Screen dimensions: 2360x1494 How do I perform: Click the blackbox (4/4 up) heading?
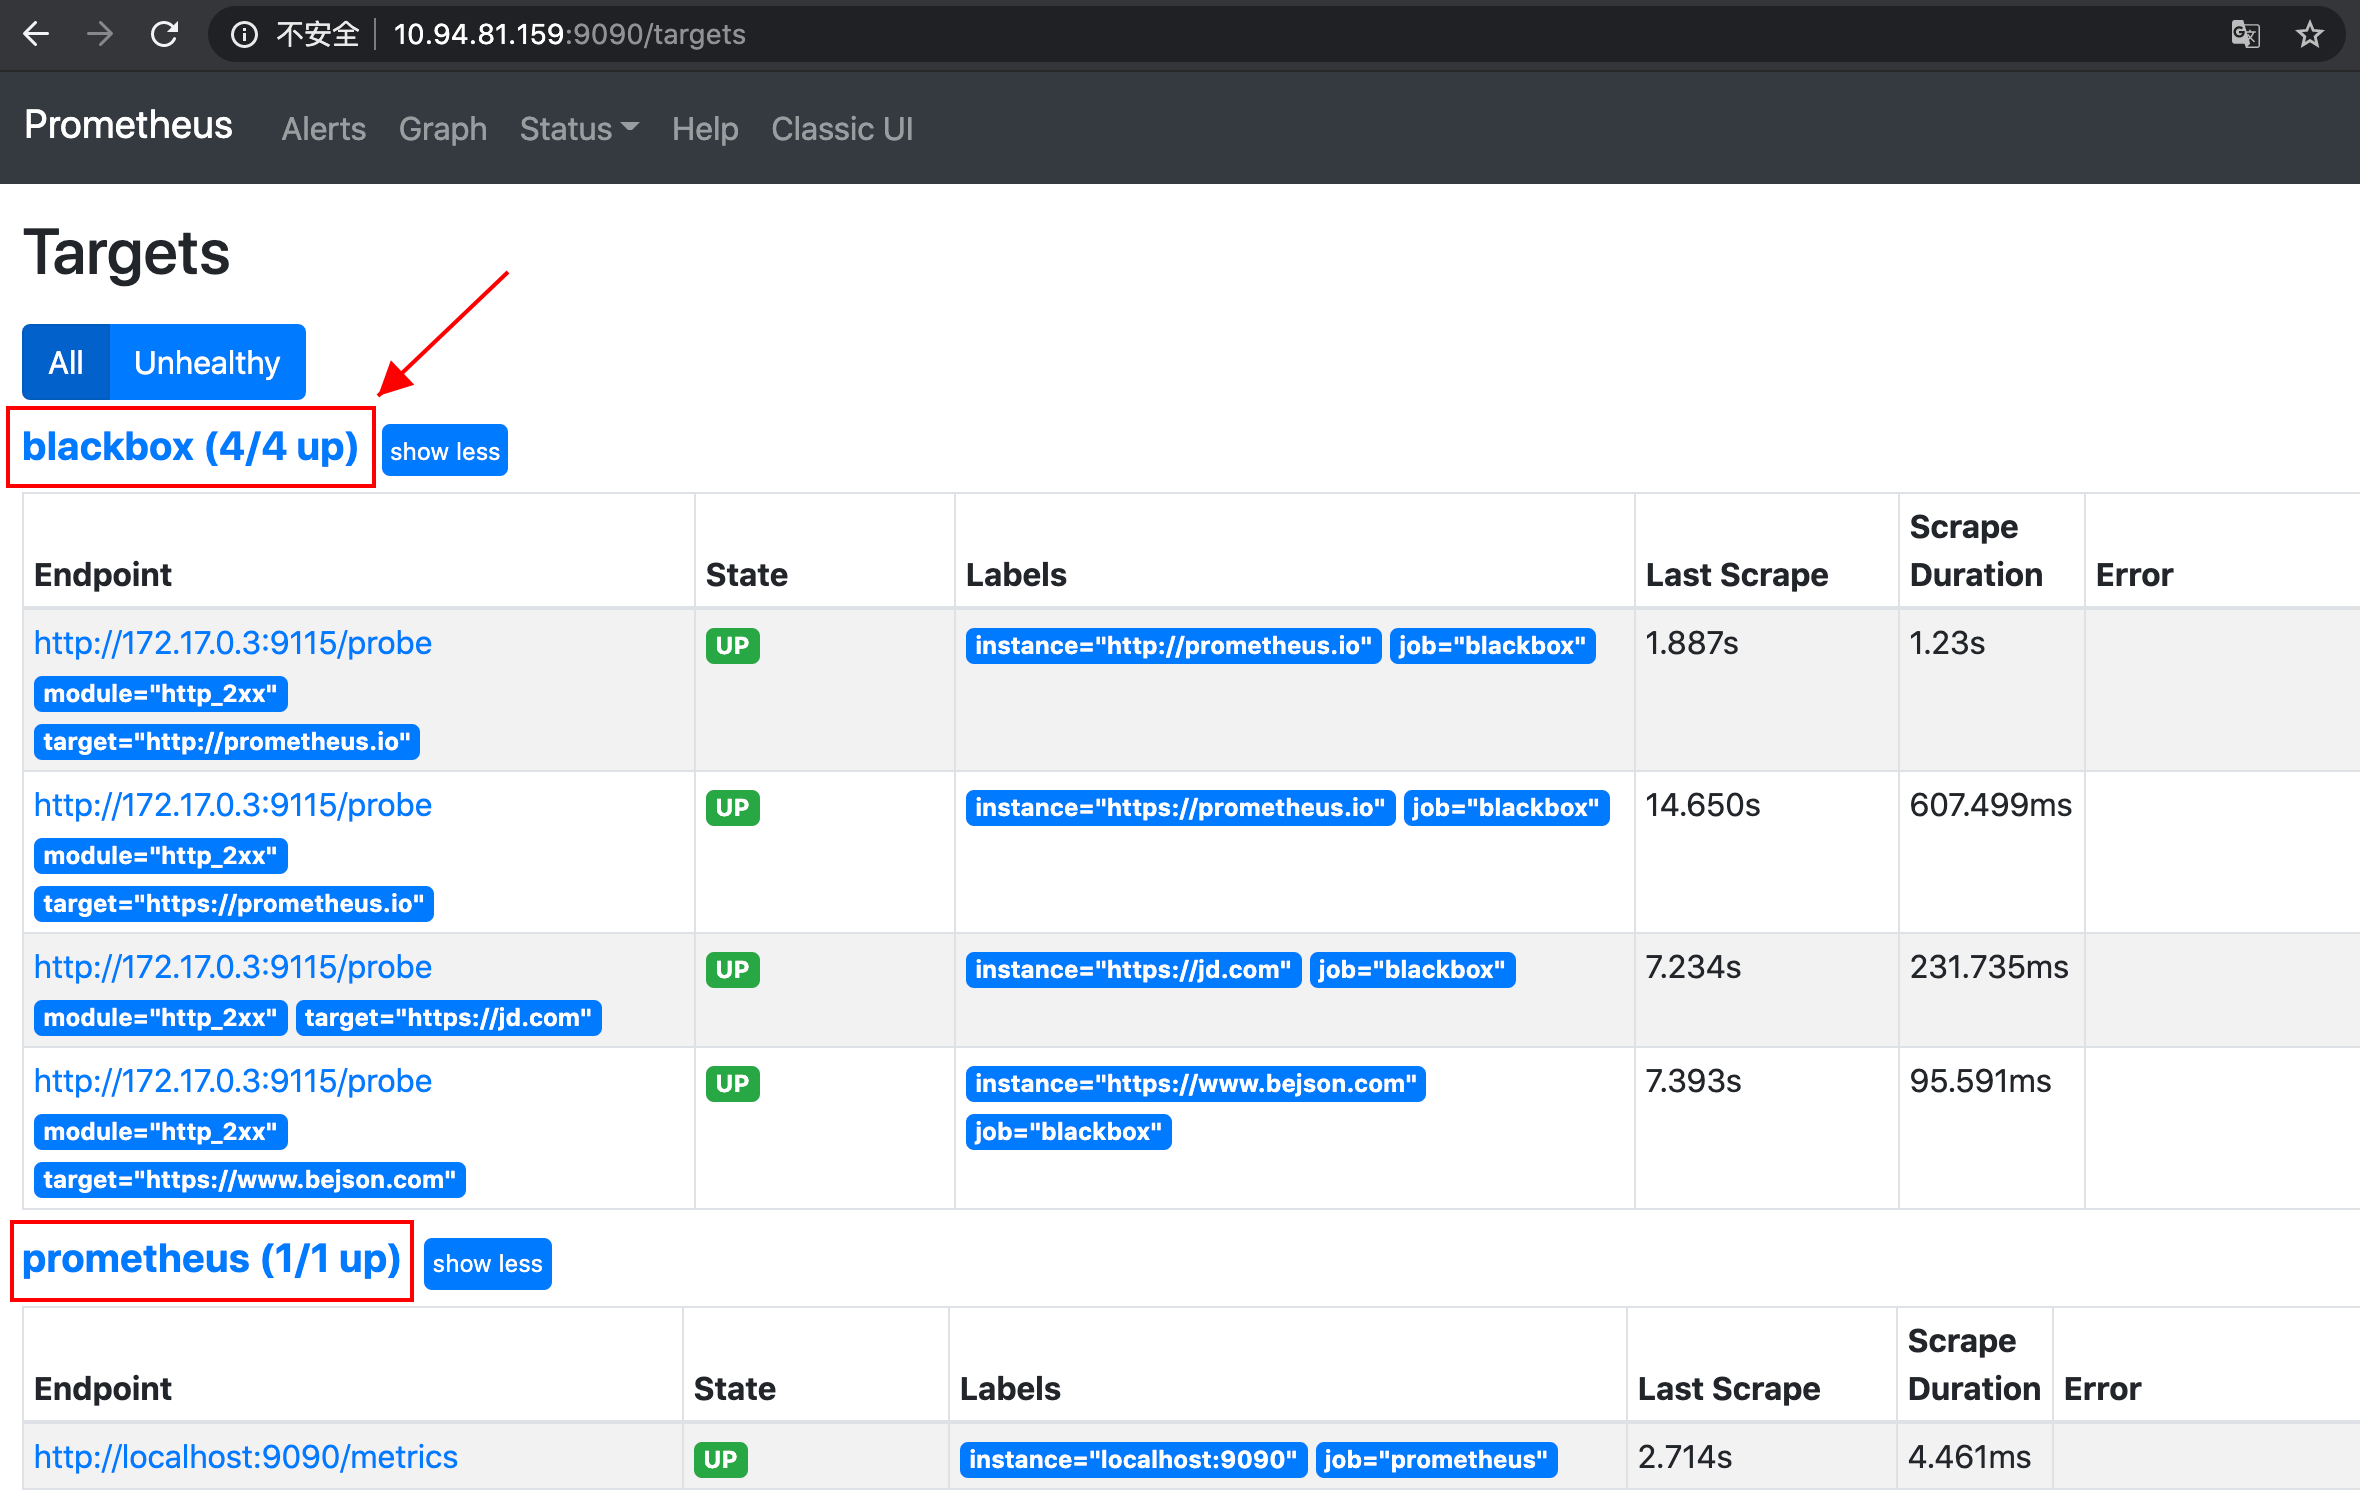point(190,446)
